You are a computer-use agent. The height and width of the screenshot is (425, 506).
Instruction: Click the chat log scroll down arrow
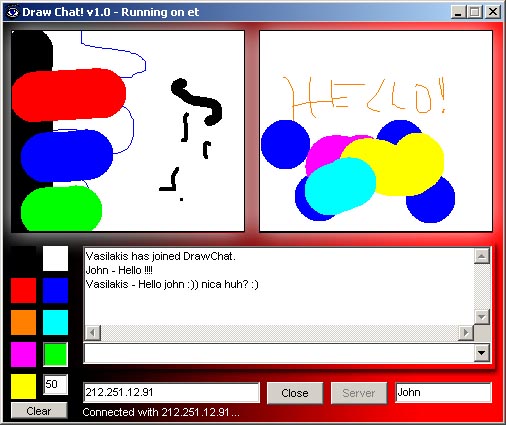tap(482, 317)
